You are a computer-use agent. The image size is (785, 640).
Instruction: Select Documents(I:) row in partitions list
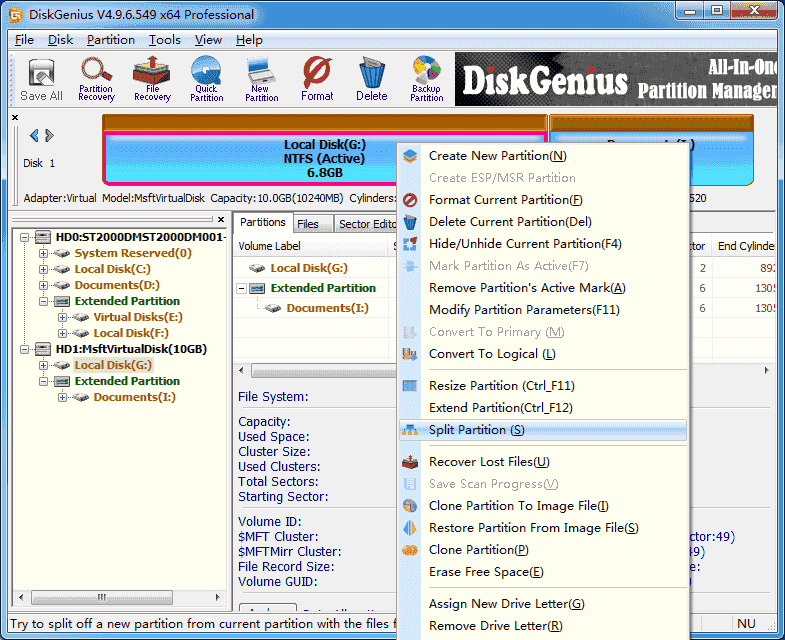click(327, 308)
